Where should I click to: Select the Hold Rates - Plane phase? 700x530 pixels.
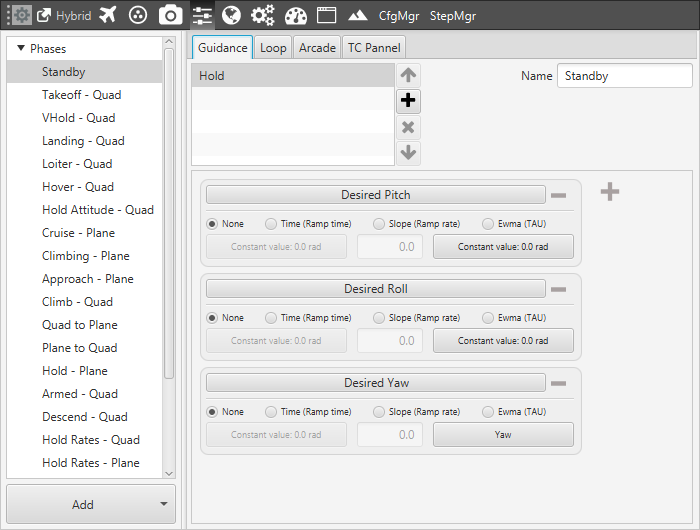pyautogui.click(x=84, y=463)
